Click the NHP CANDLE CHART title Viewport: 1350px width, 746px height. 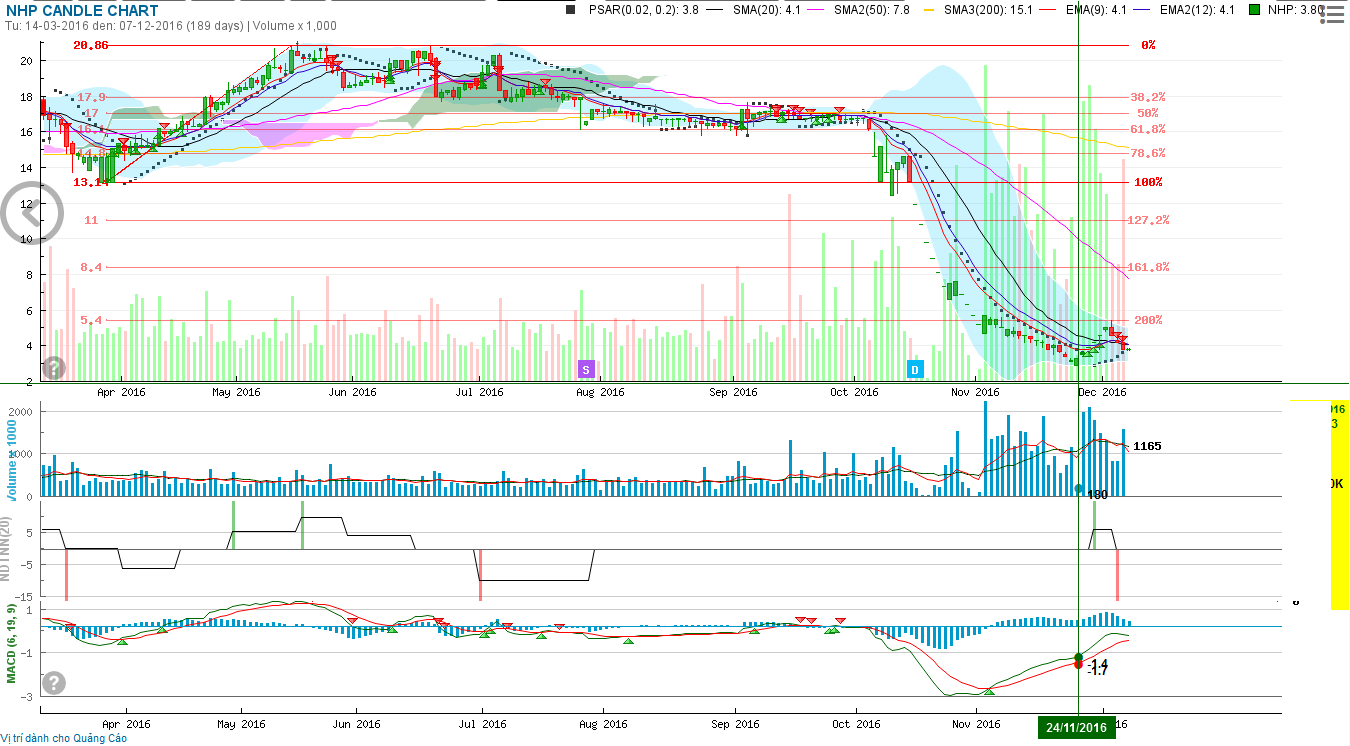82,11
